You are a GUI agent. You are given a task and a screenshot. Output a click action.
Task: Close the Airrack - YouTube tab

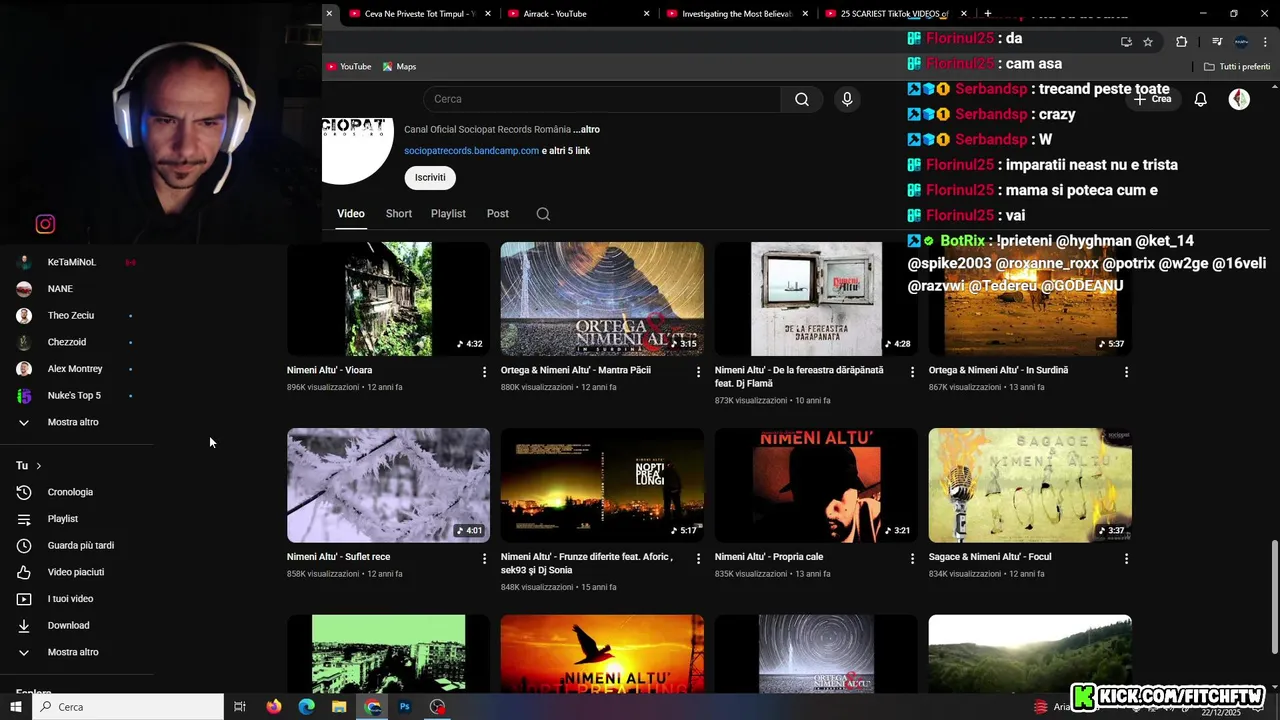click(x=647, y=14)
